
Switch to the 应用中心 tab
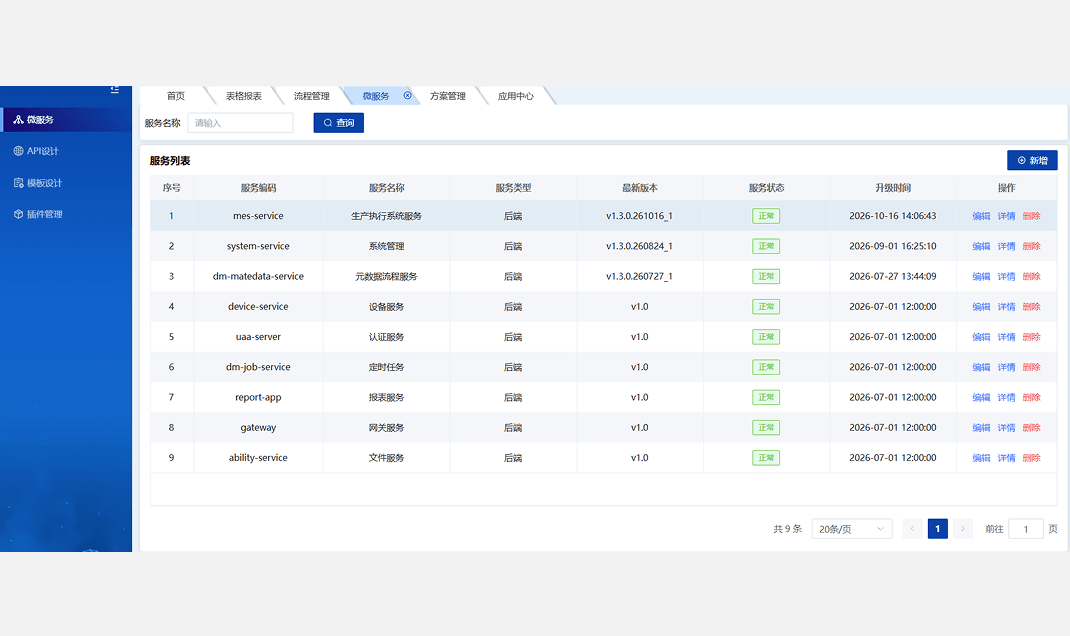(x=516, y=96)
